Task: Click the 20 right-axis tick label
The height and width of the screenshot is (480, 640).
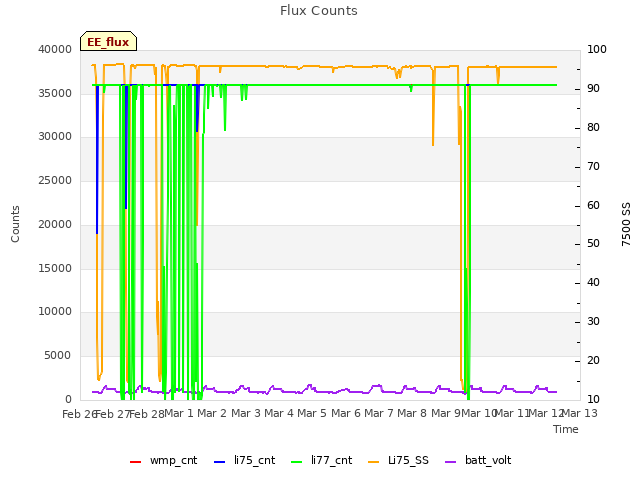Action: [x=593, y=360]
